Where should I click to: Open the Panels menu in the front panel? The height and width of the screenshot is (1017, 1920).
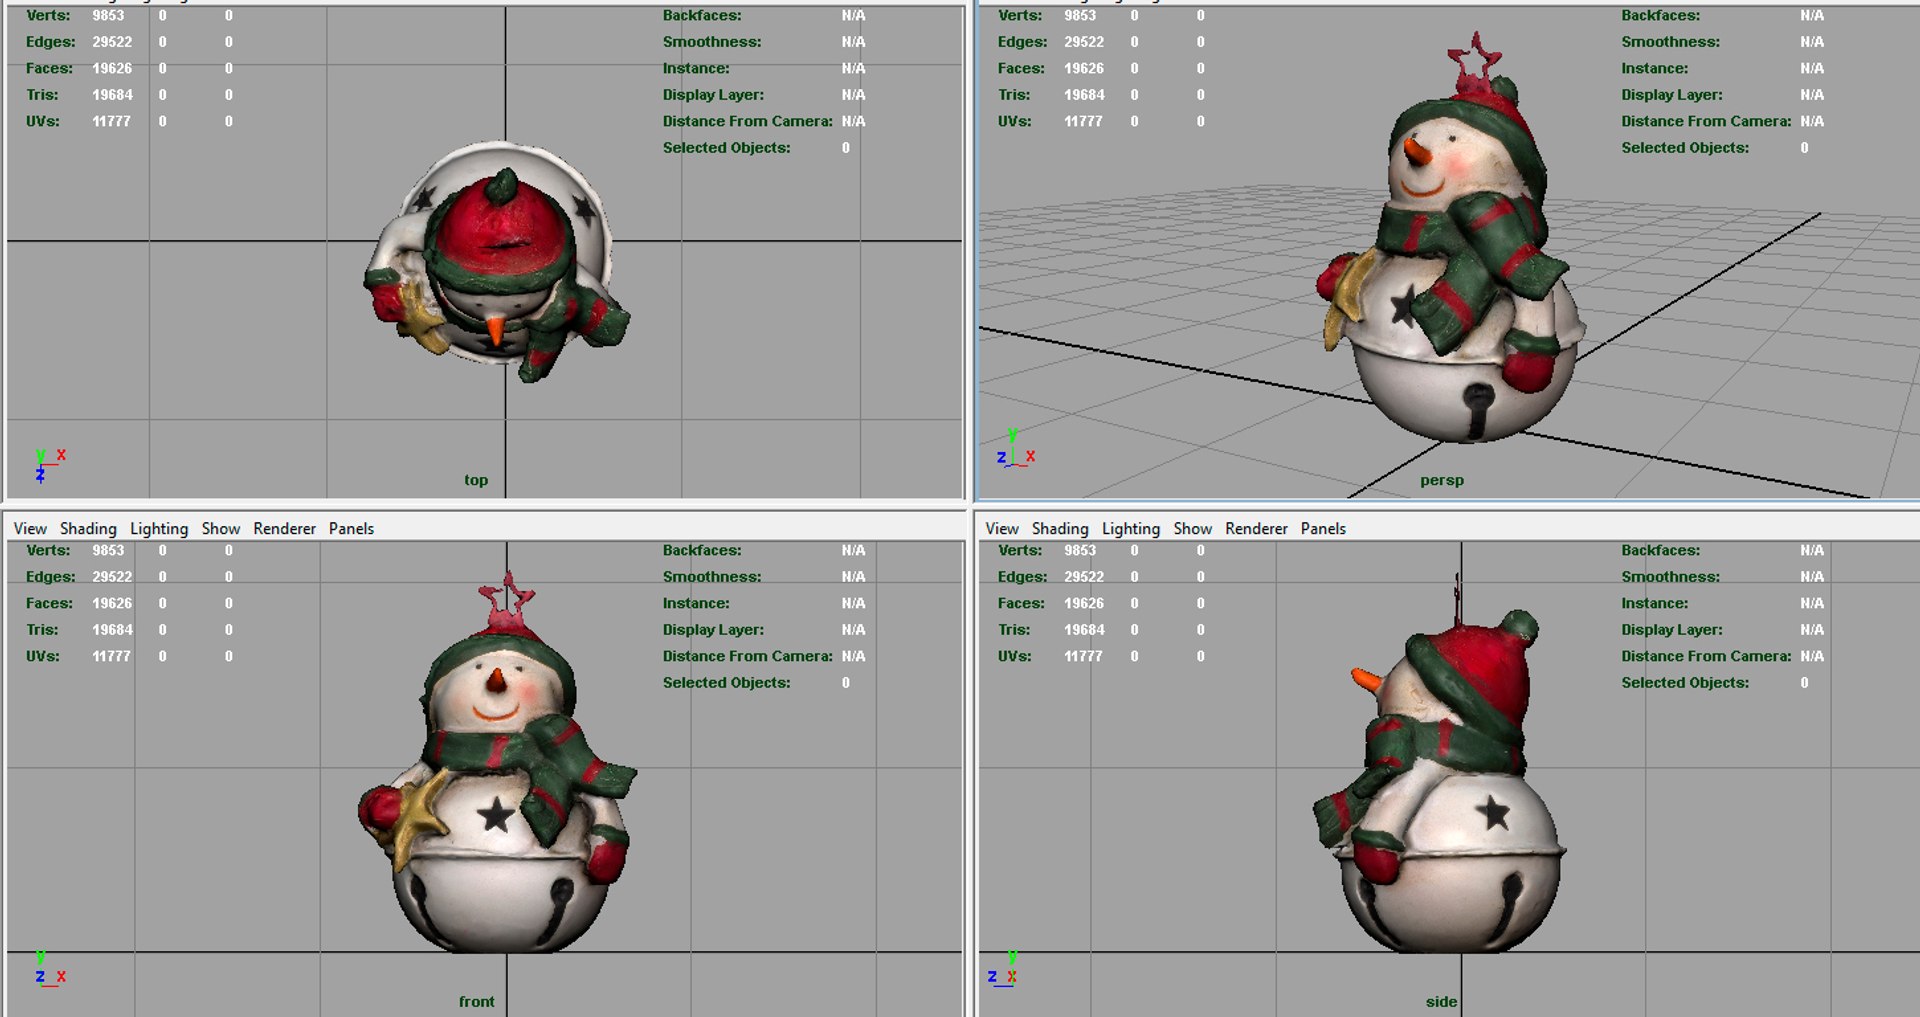(x=351, y=528)
